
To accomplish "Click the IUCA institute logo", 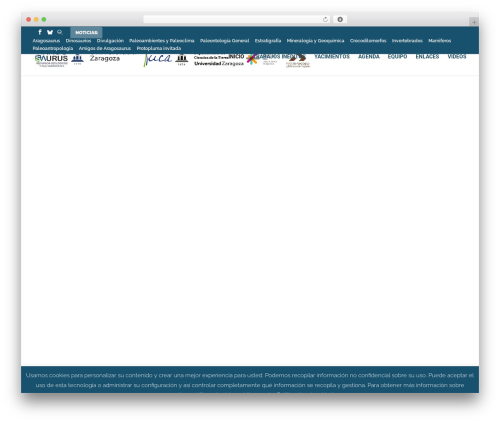I will click(x=158, y=59).
